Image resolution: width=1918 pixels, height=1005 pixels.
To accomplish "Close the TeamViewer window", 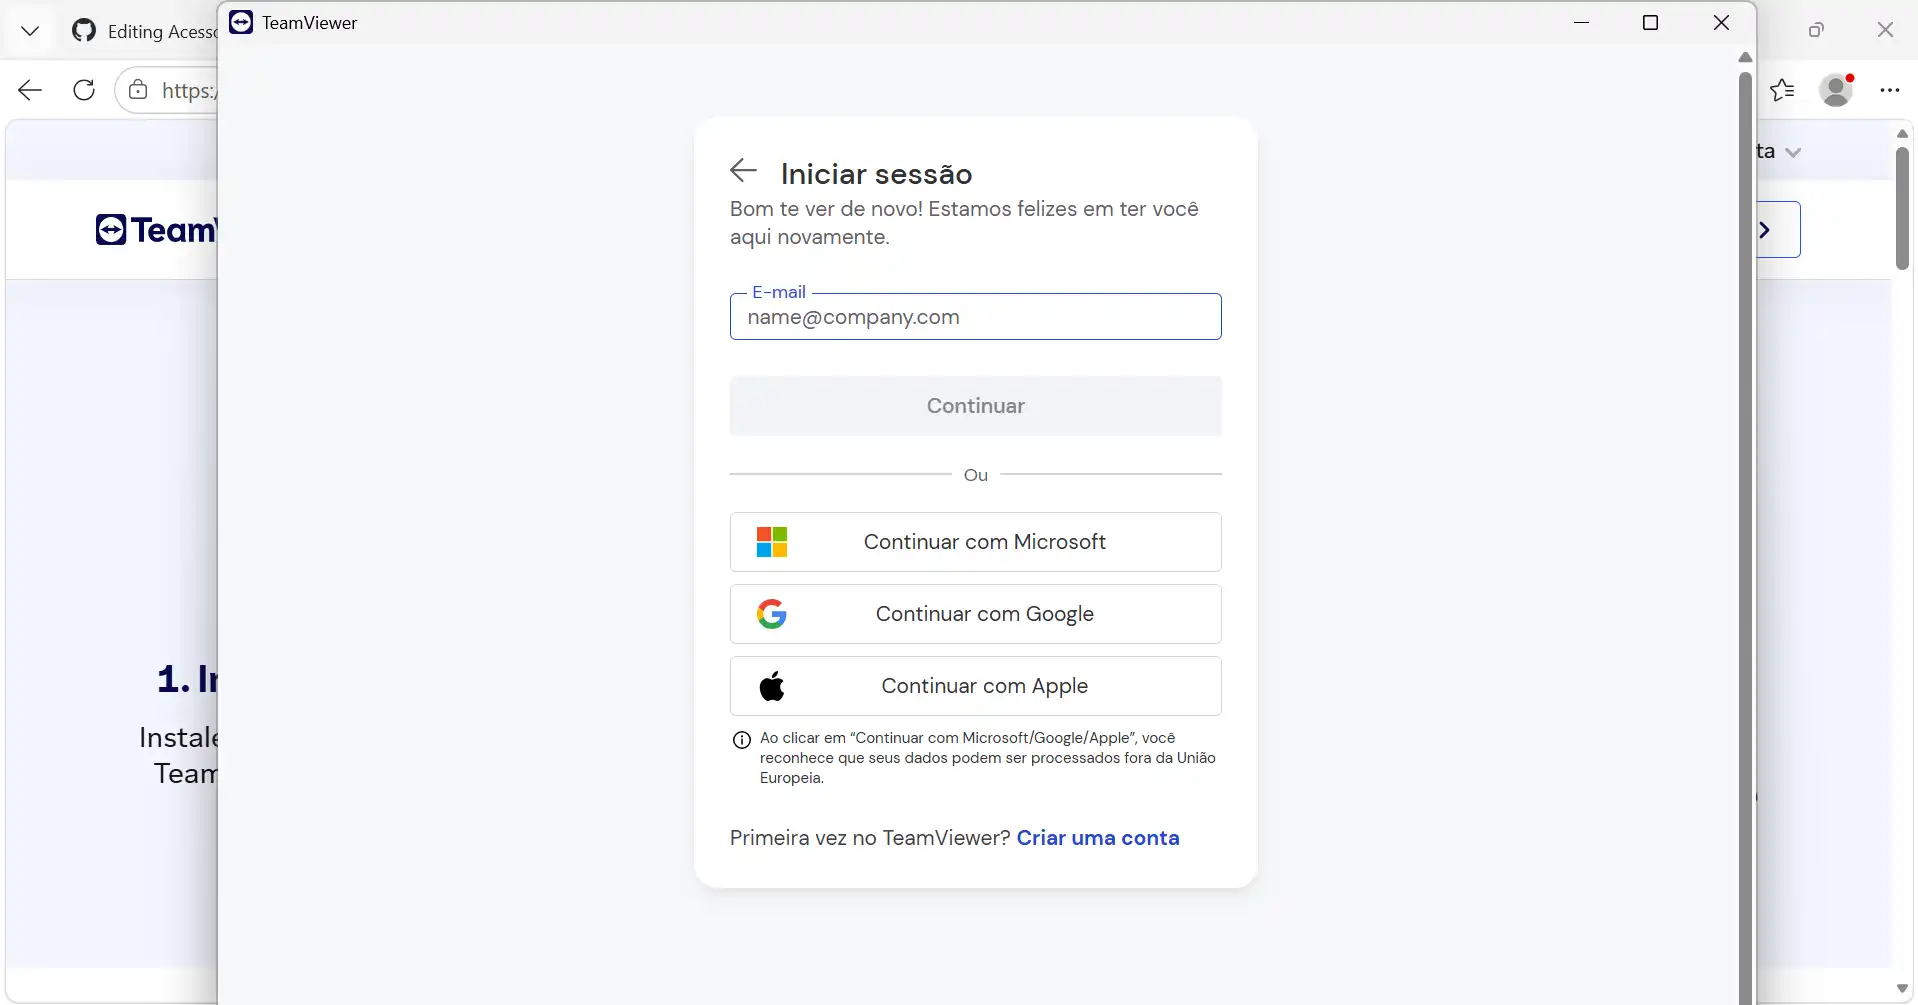I will click(1721, 22).
